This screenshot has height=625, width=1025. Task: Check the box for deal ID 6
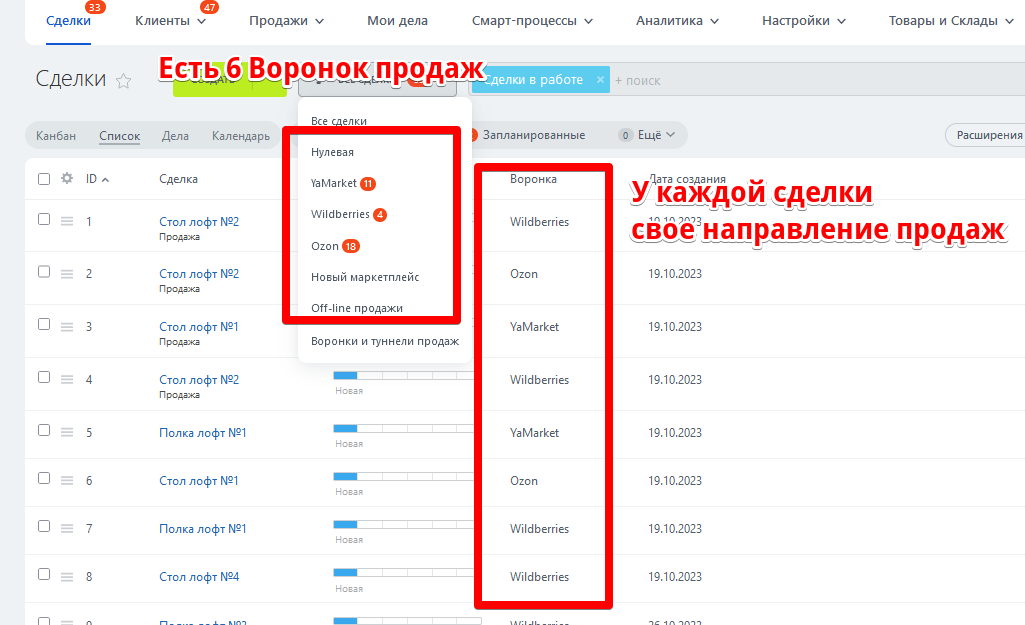(44, 479)
